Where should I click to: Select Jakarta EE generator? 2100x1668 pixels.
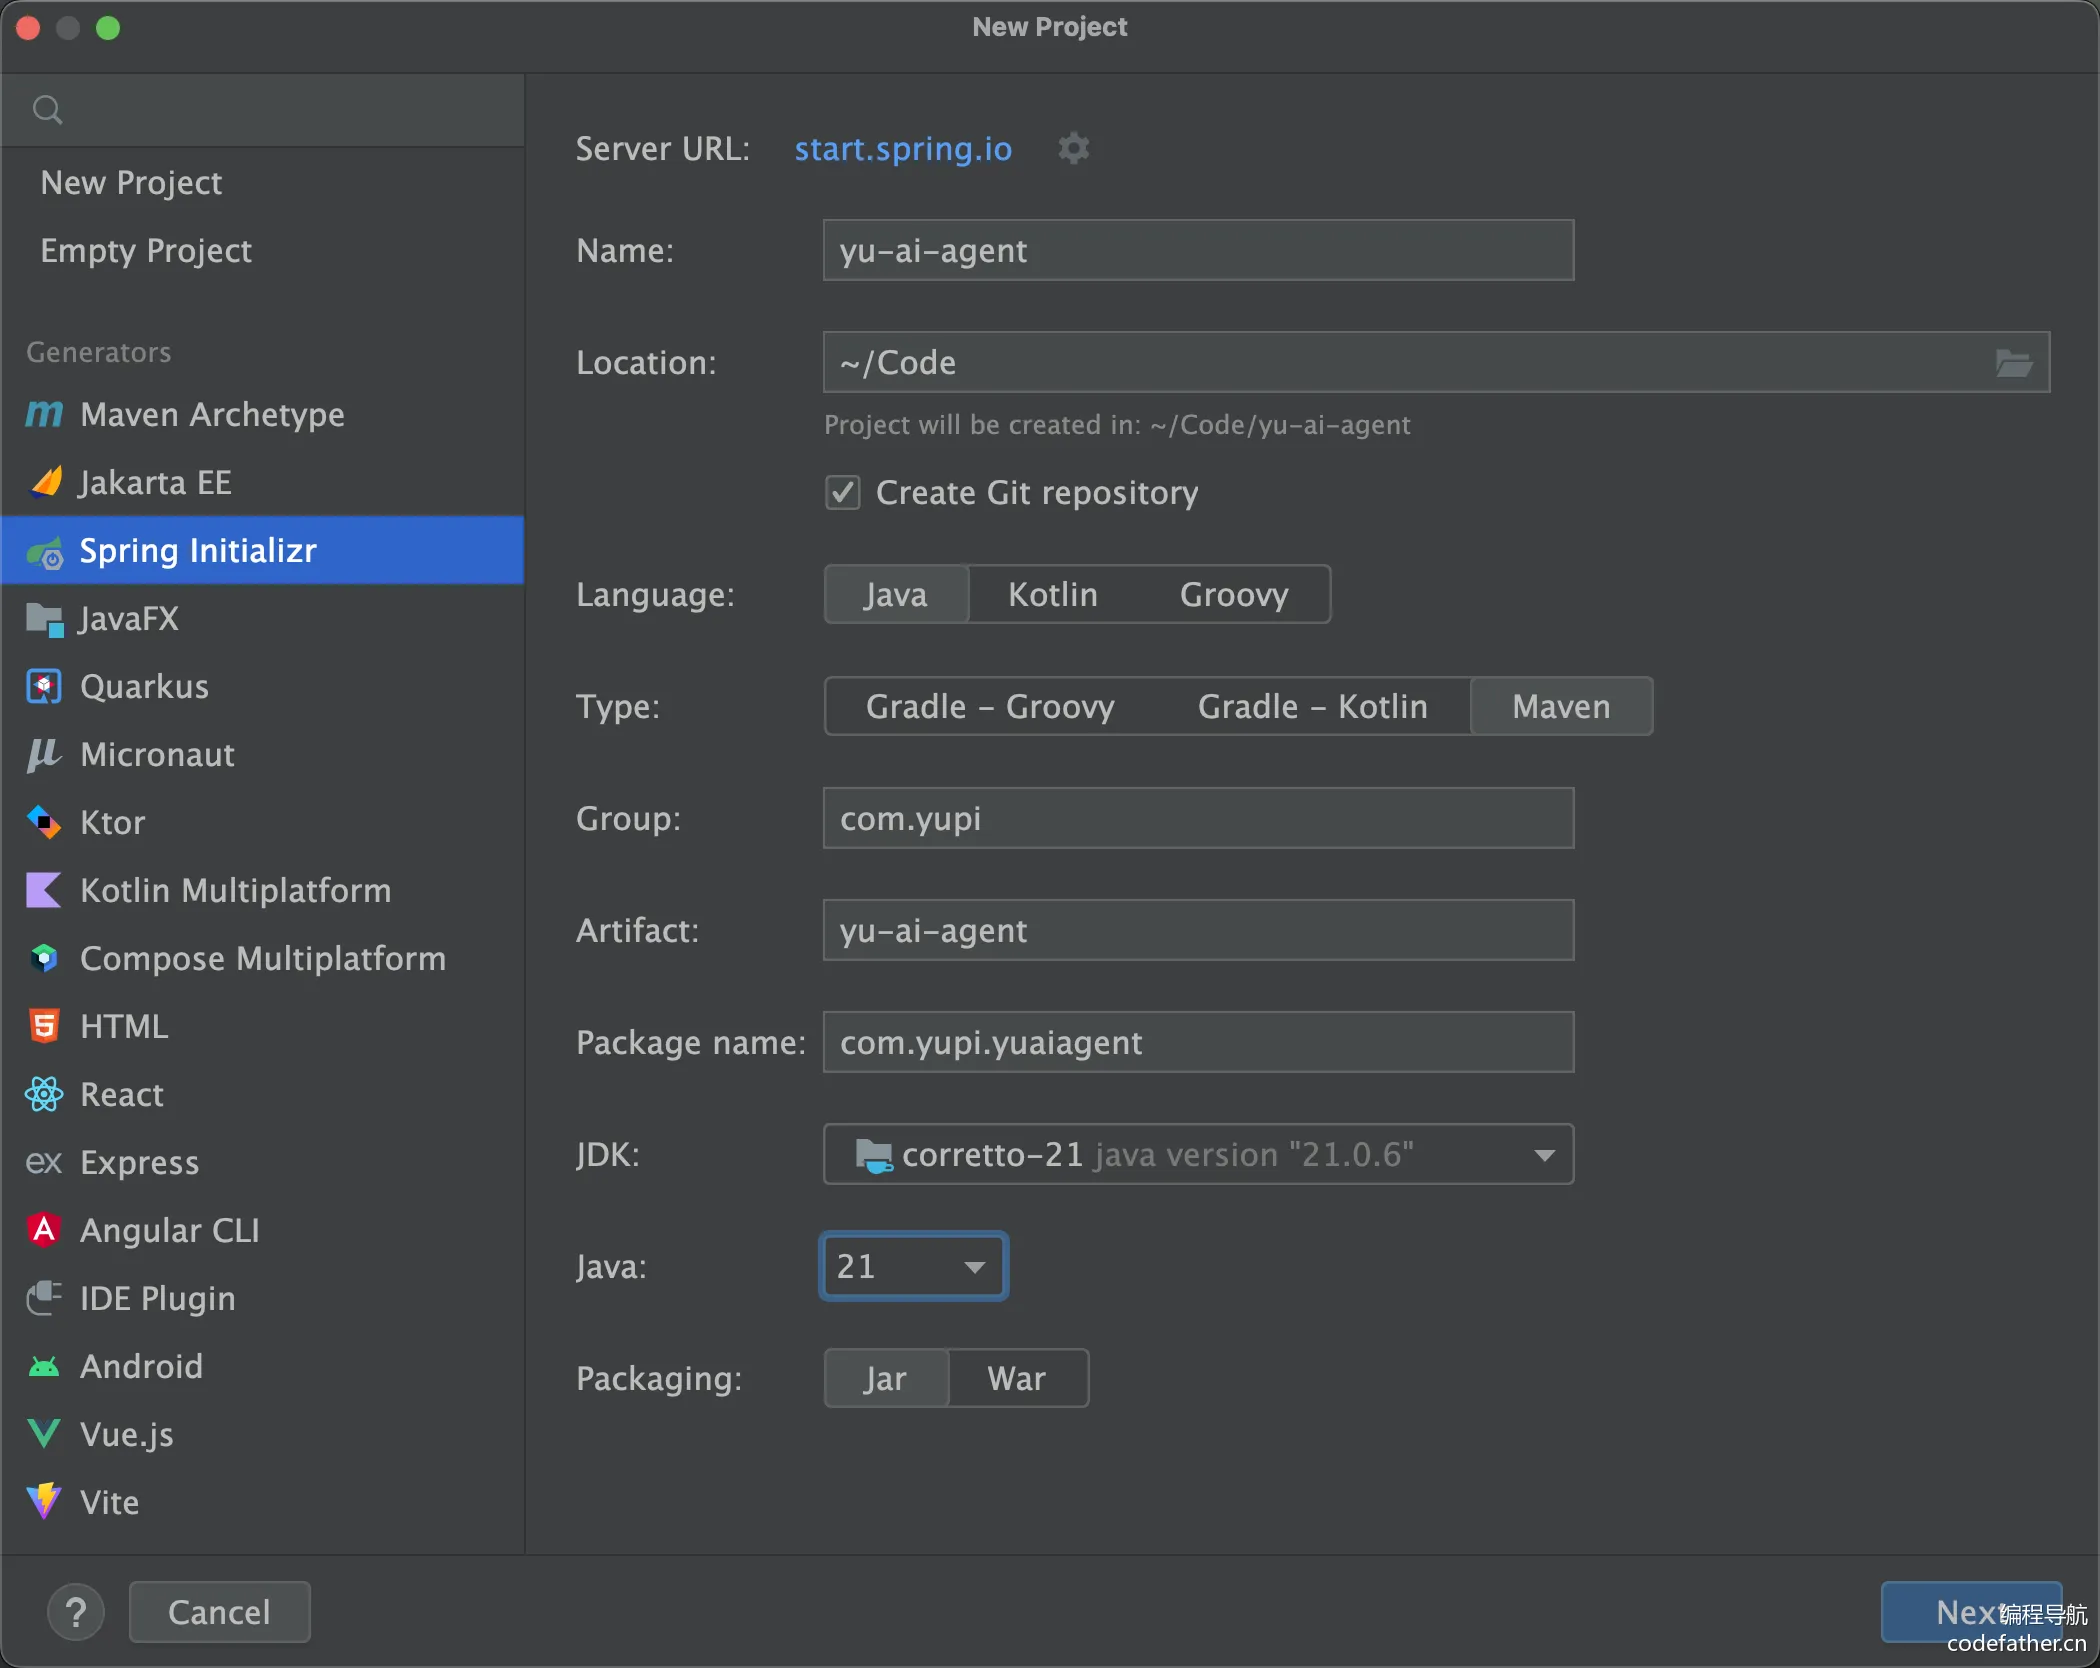tap(262, 482)
